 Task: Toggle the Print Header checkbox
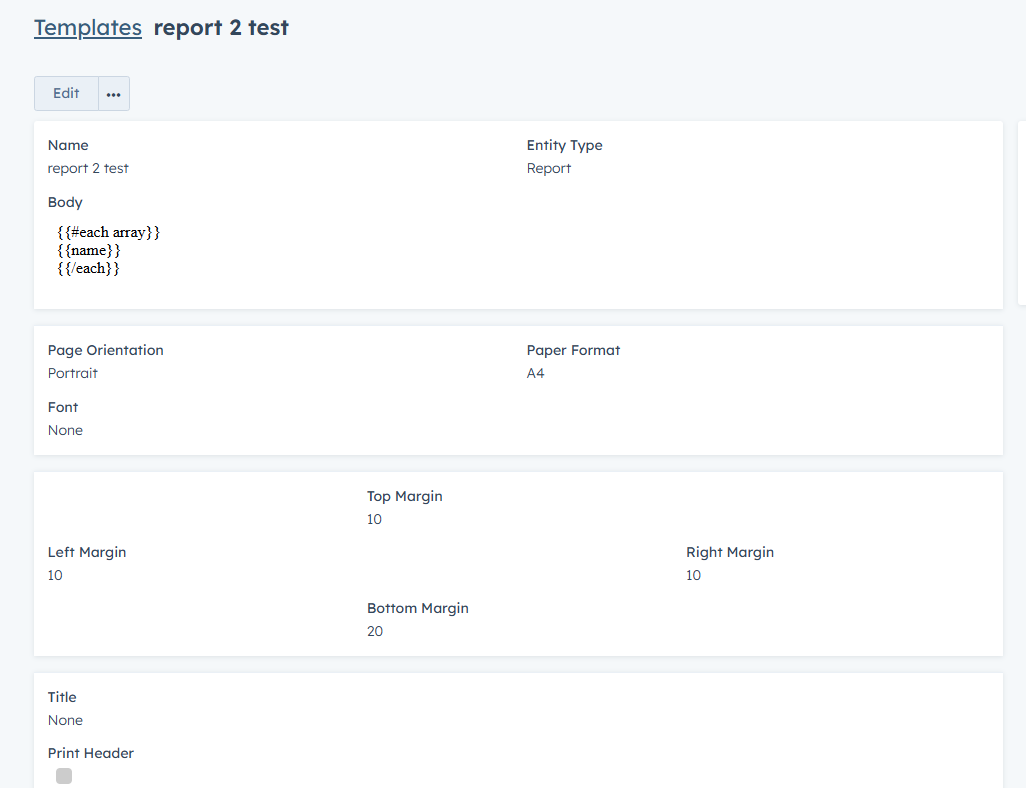pyautogui.click(x=64, y=776)
